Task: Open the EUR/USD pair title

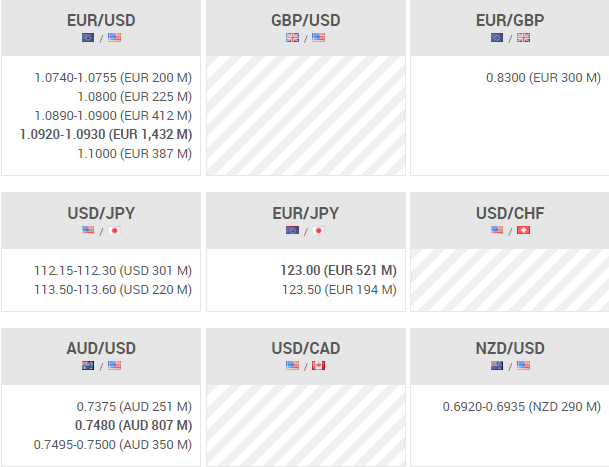Action: [101, 20]
